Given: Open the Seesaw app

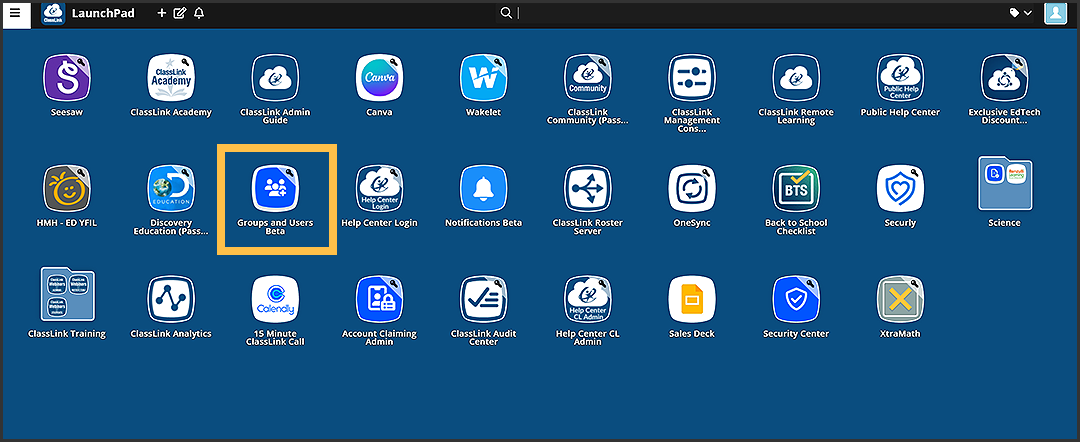Looking at the screenshot, I should (67, 77).
